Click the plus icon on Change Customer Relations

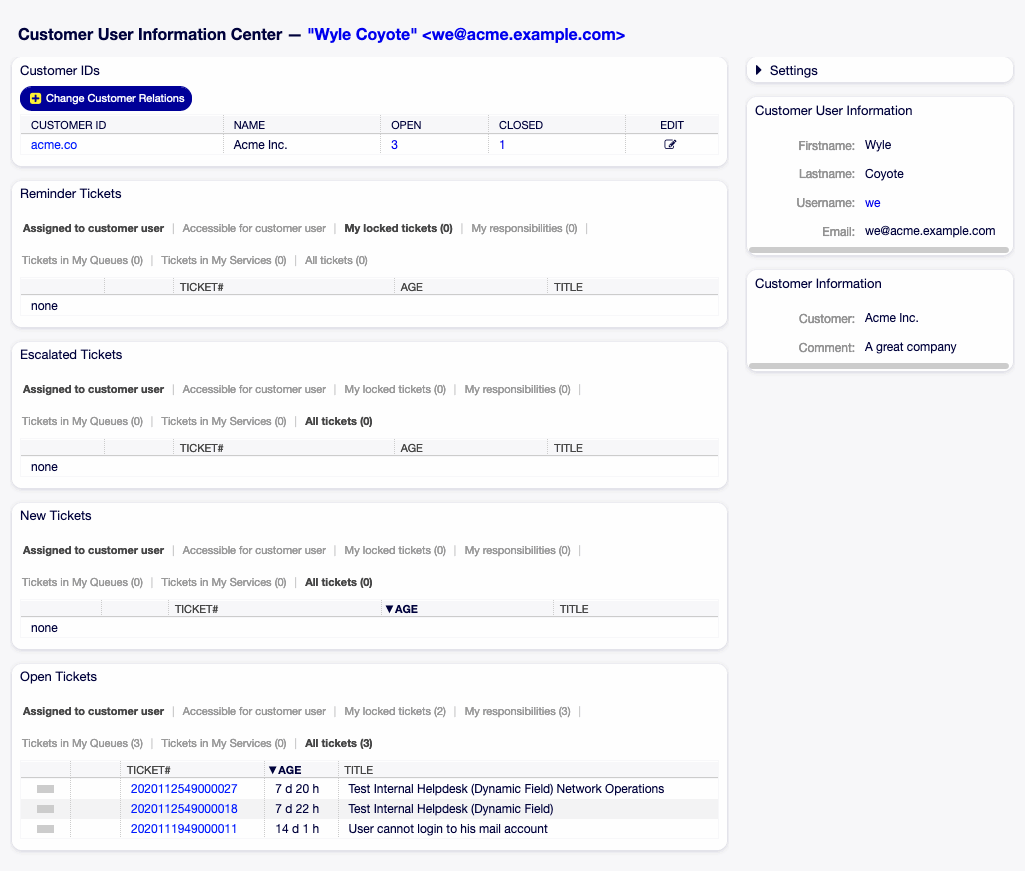tap(34, 98)
